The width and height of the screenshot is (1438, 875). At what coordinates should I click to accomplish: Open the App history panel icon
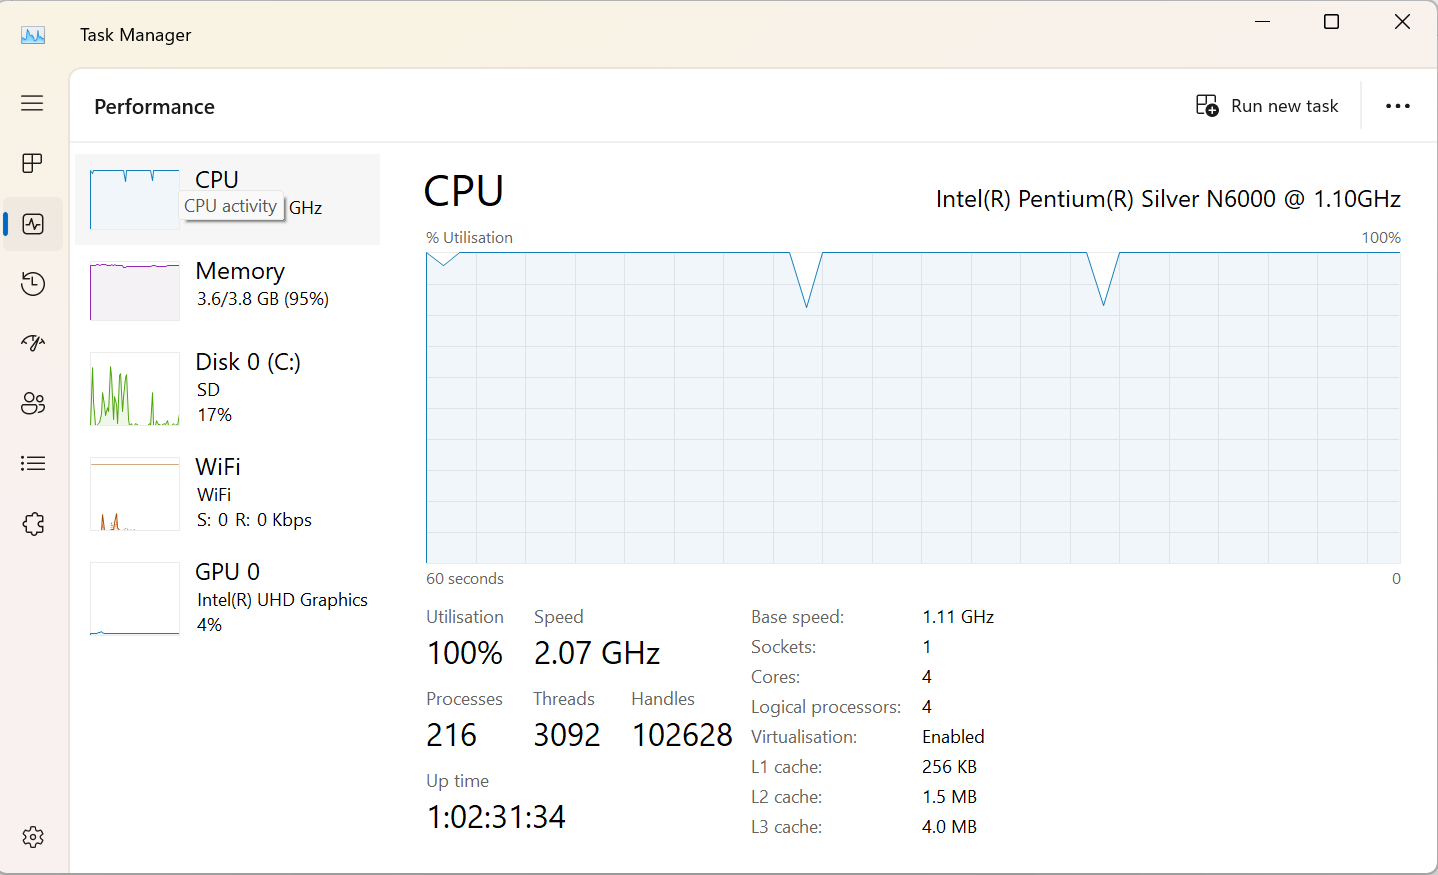coord(32,283)
